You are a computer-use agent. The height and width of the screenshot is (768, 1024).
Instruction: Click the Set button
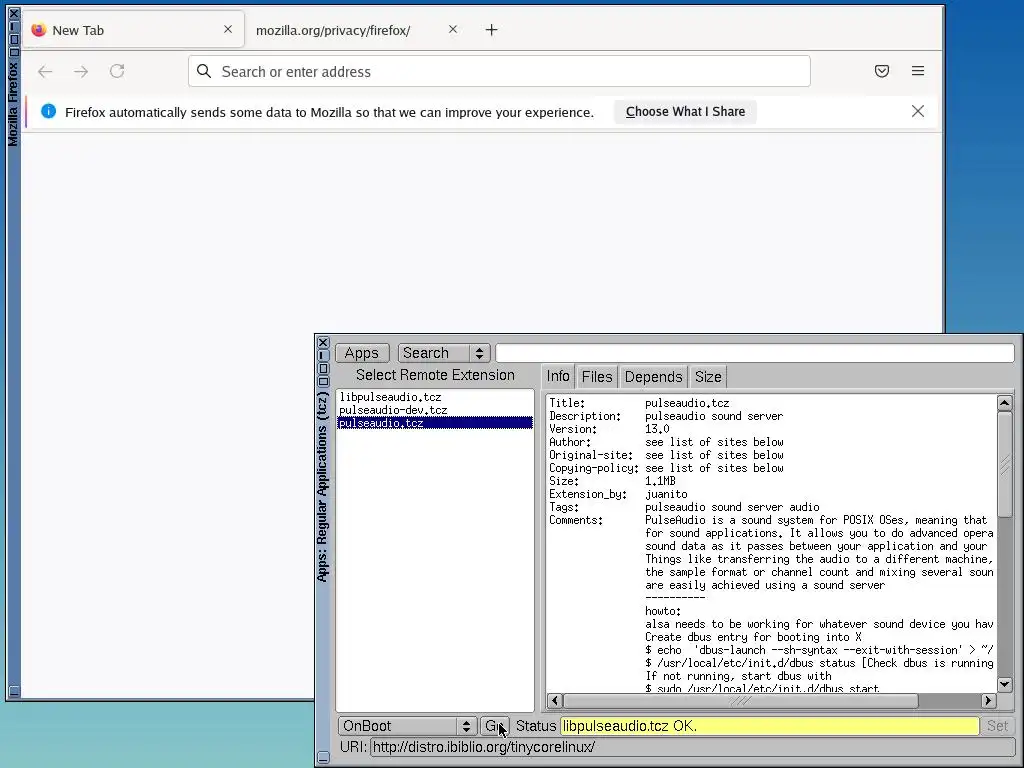997,726
